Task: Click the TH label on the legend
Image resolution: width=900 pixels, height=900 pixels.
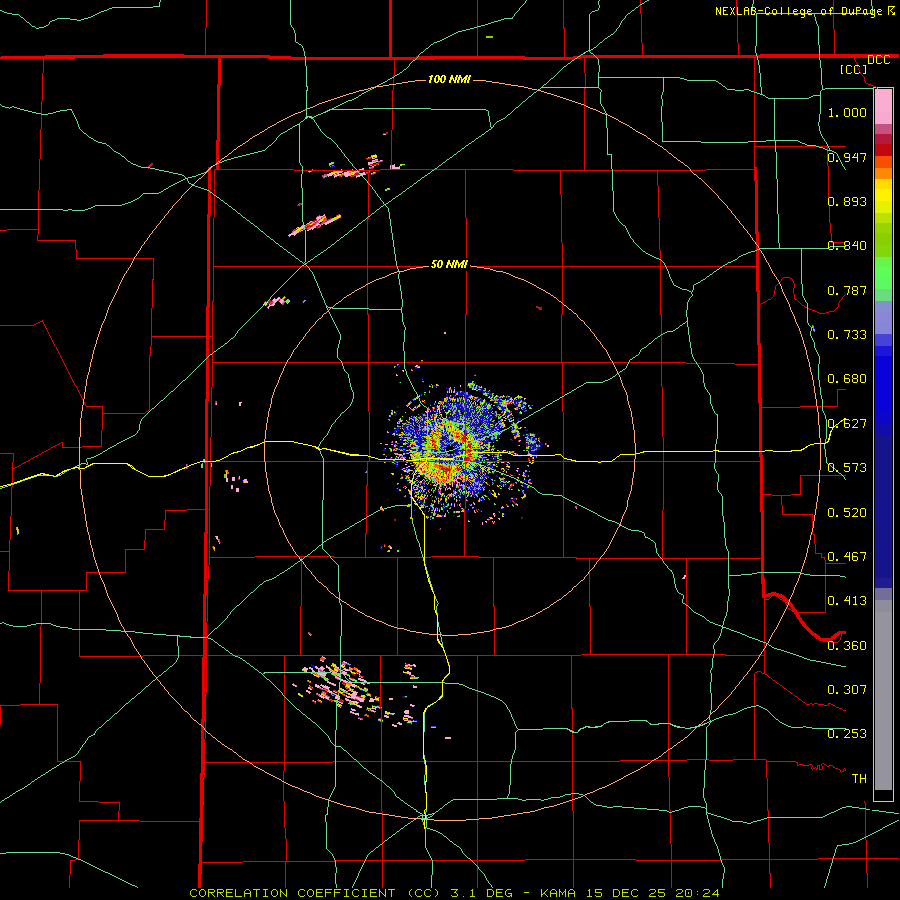Action: click(x=859, y=779)
